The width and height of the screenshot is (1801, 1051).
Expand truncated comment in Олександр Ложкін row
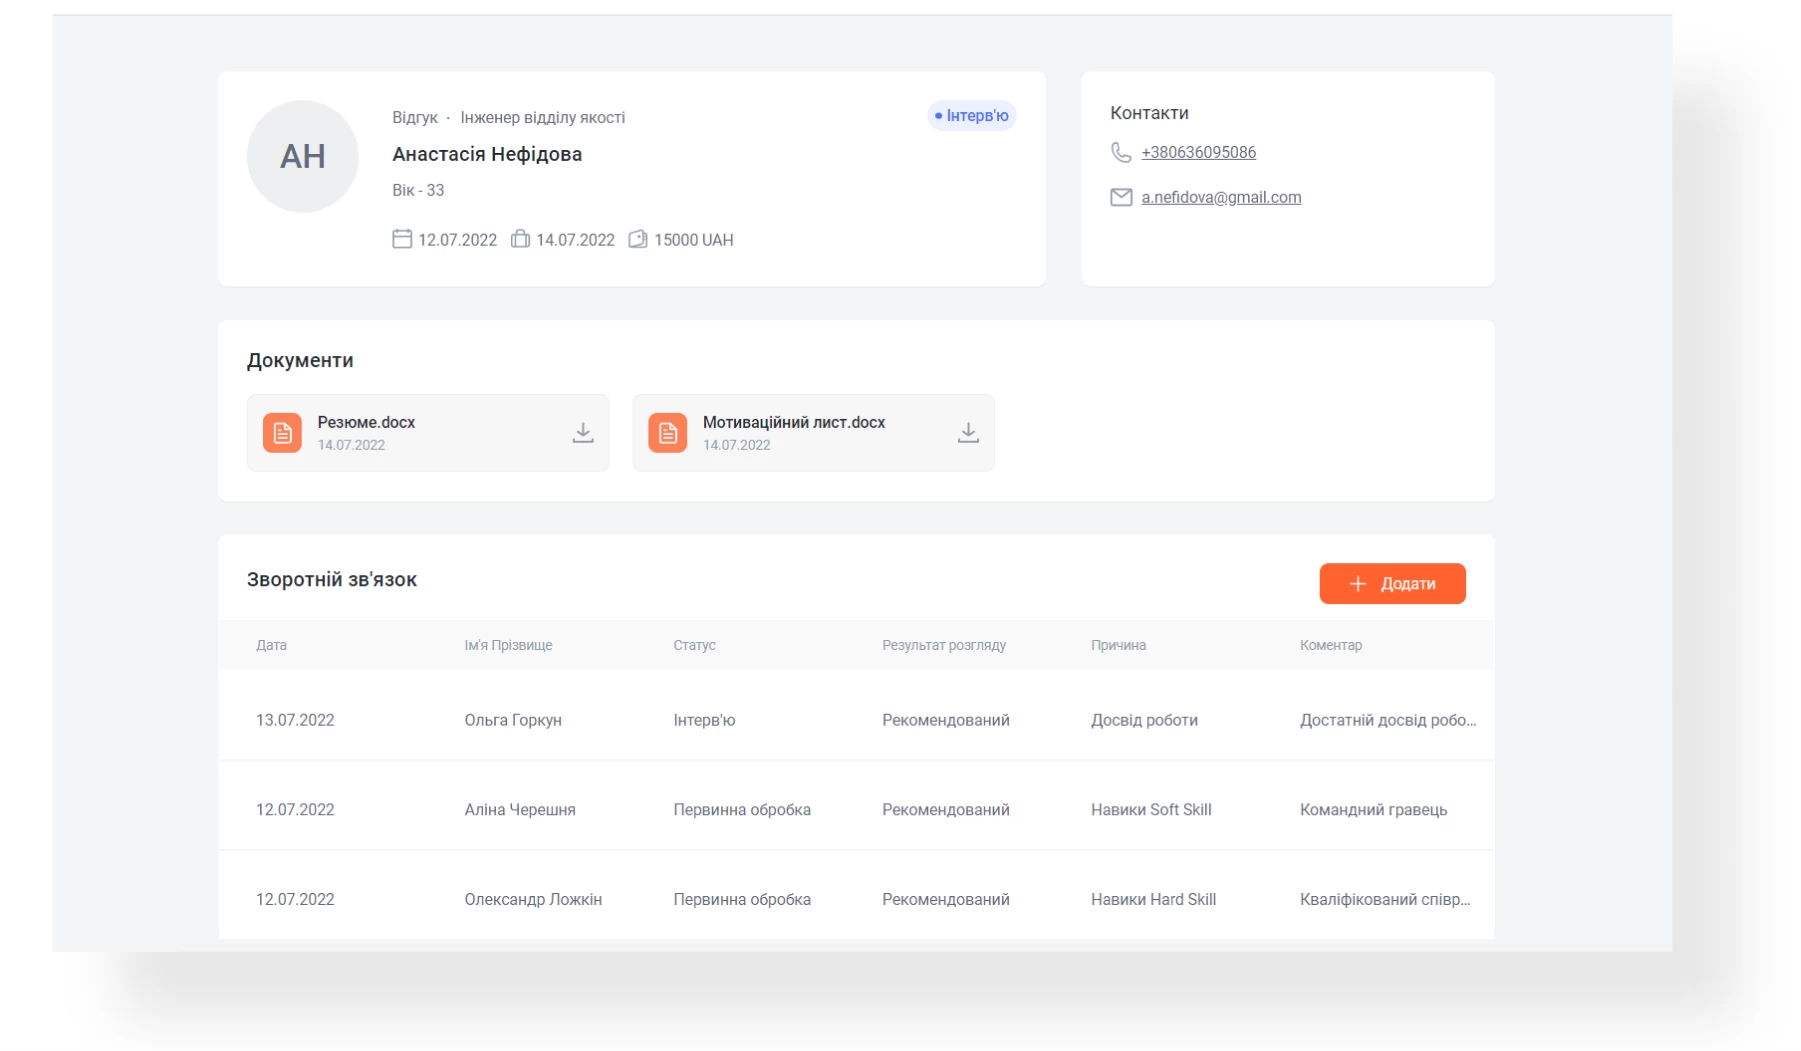pos(1384,900)
